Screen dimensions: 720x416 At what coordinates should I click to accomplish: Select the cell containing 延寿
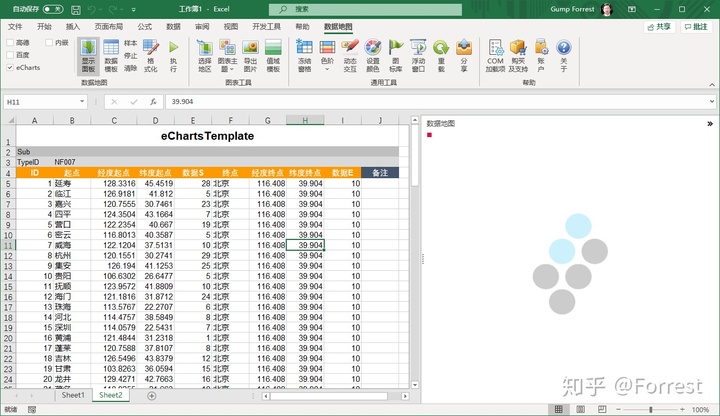[72, 183]
